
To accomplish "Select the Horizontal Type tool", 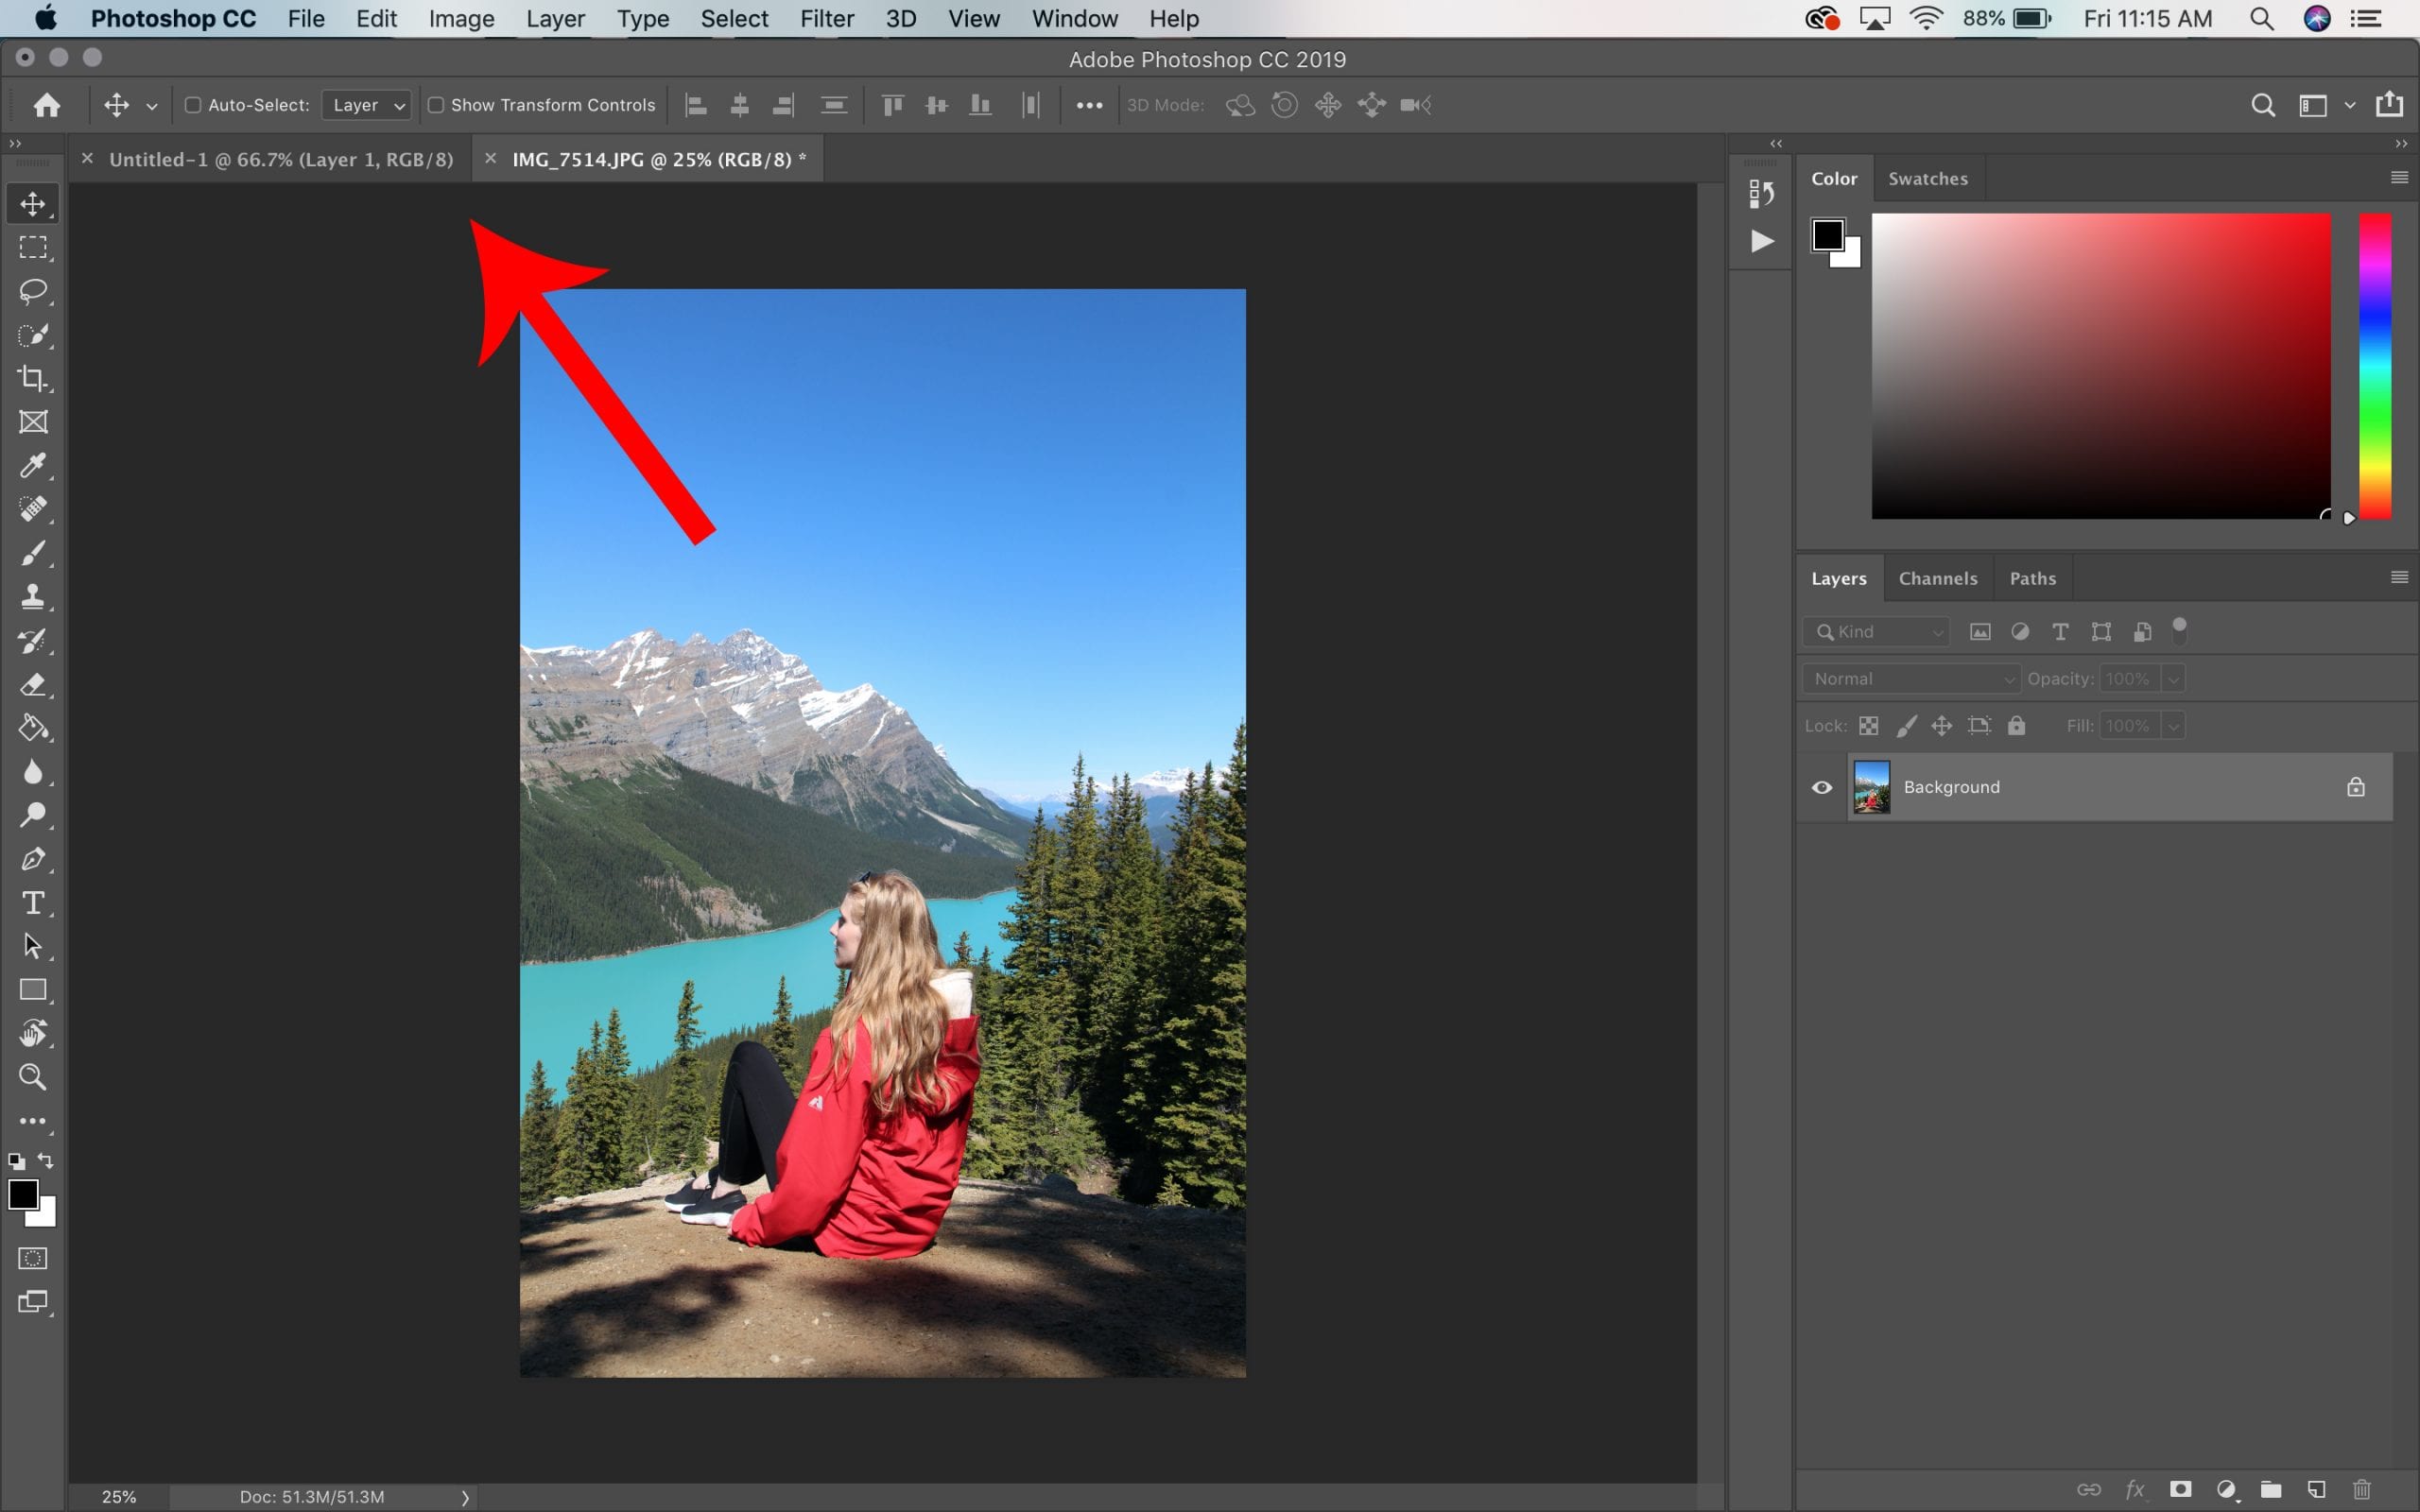I will coord(33,903).
